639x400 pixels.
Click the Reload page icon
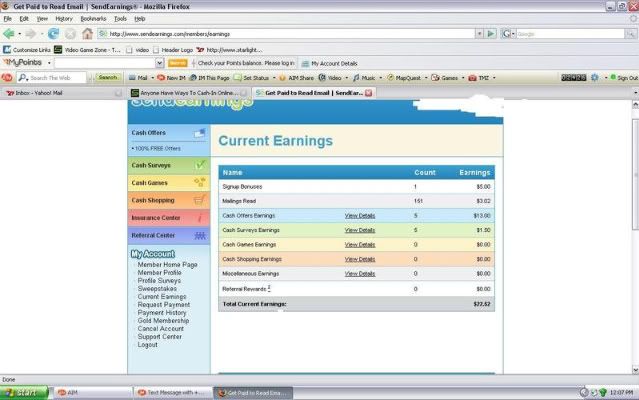click(x=53, y=33)
